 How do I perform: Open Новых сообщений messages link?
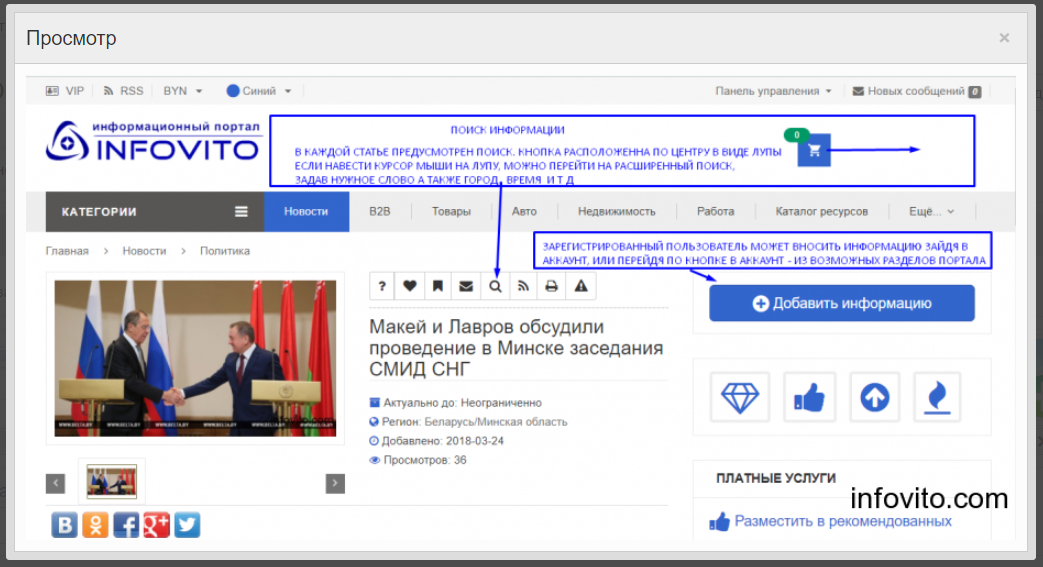click(917, 91)
